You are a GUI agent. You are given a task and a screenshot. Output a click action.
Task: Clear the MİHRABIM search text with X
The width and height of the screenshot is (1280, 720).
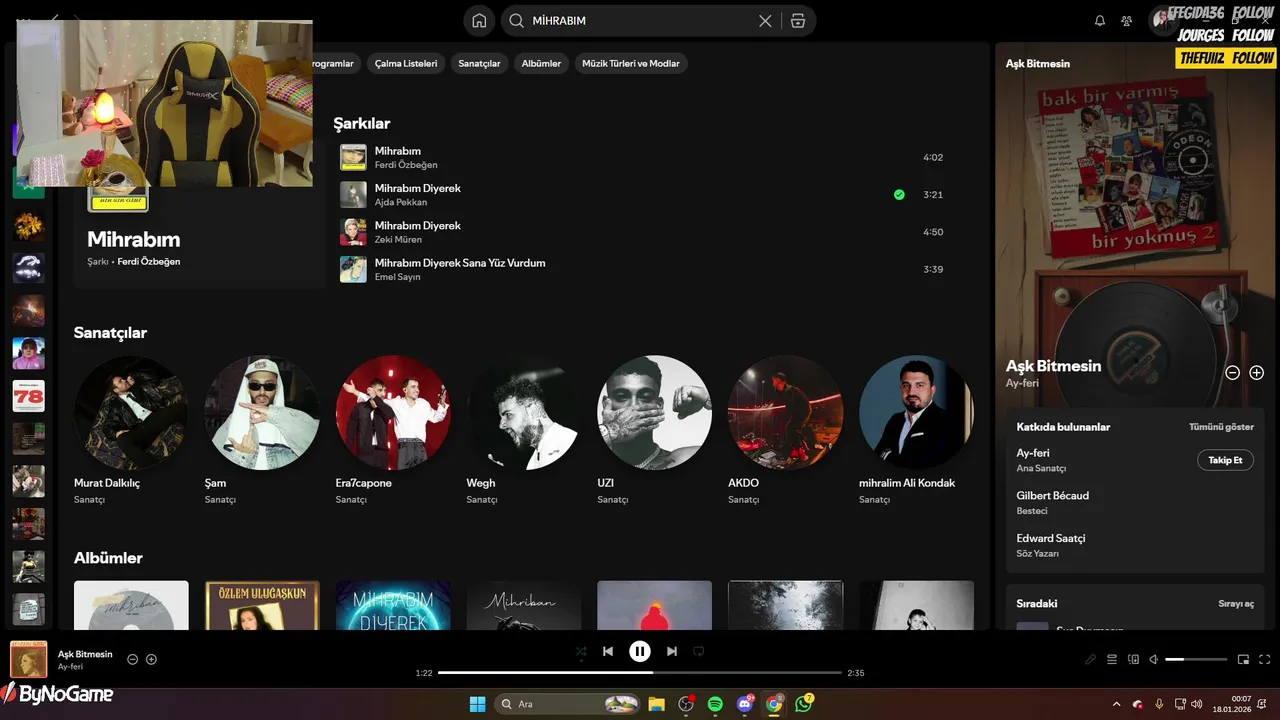click(x=765, y=21)
